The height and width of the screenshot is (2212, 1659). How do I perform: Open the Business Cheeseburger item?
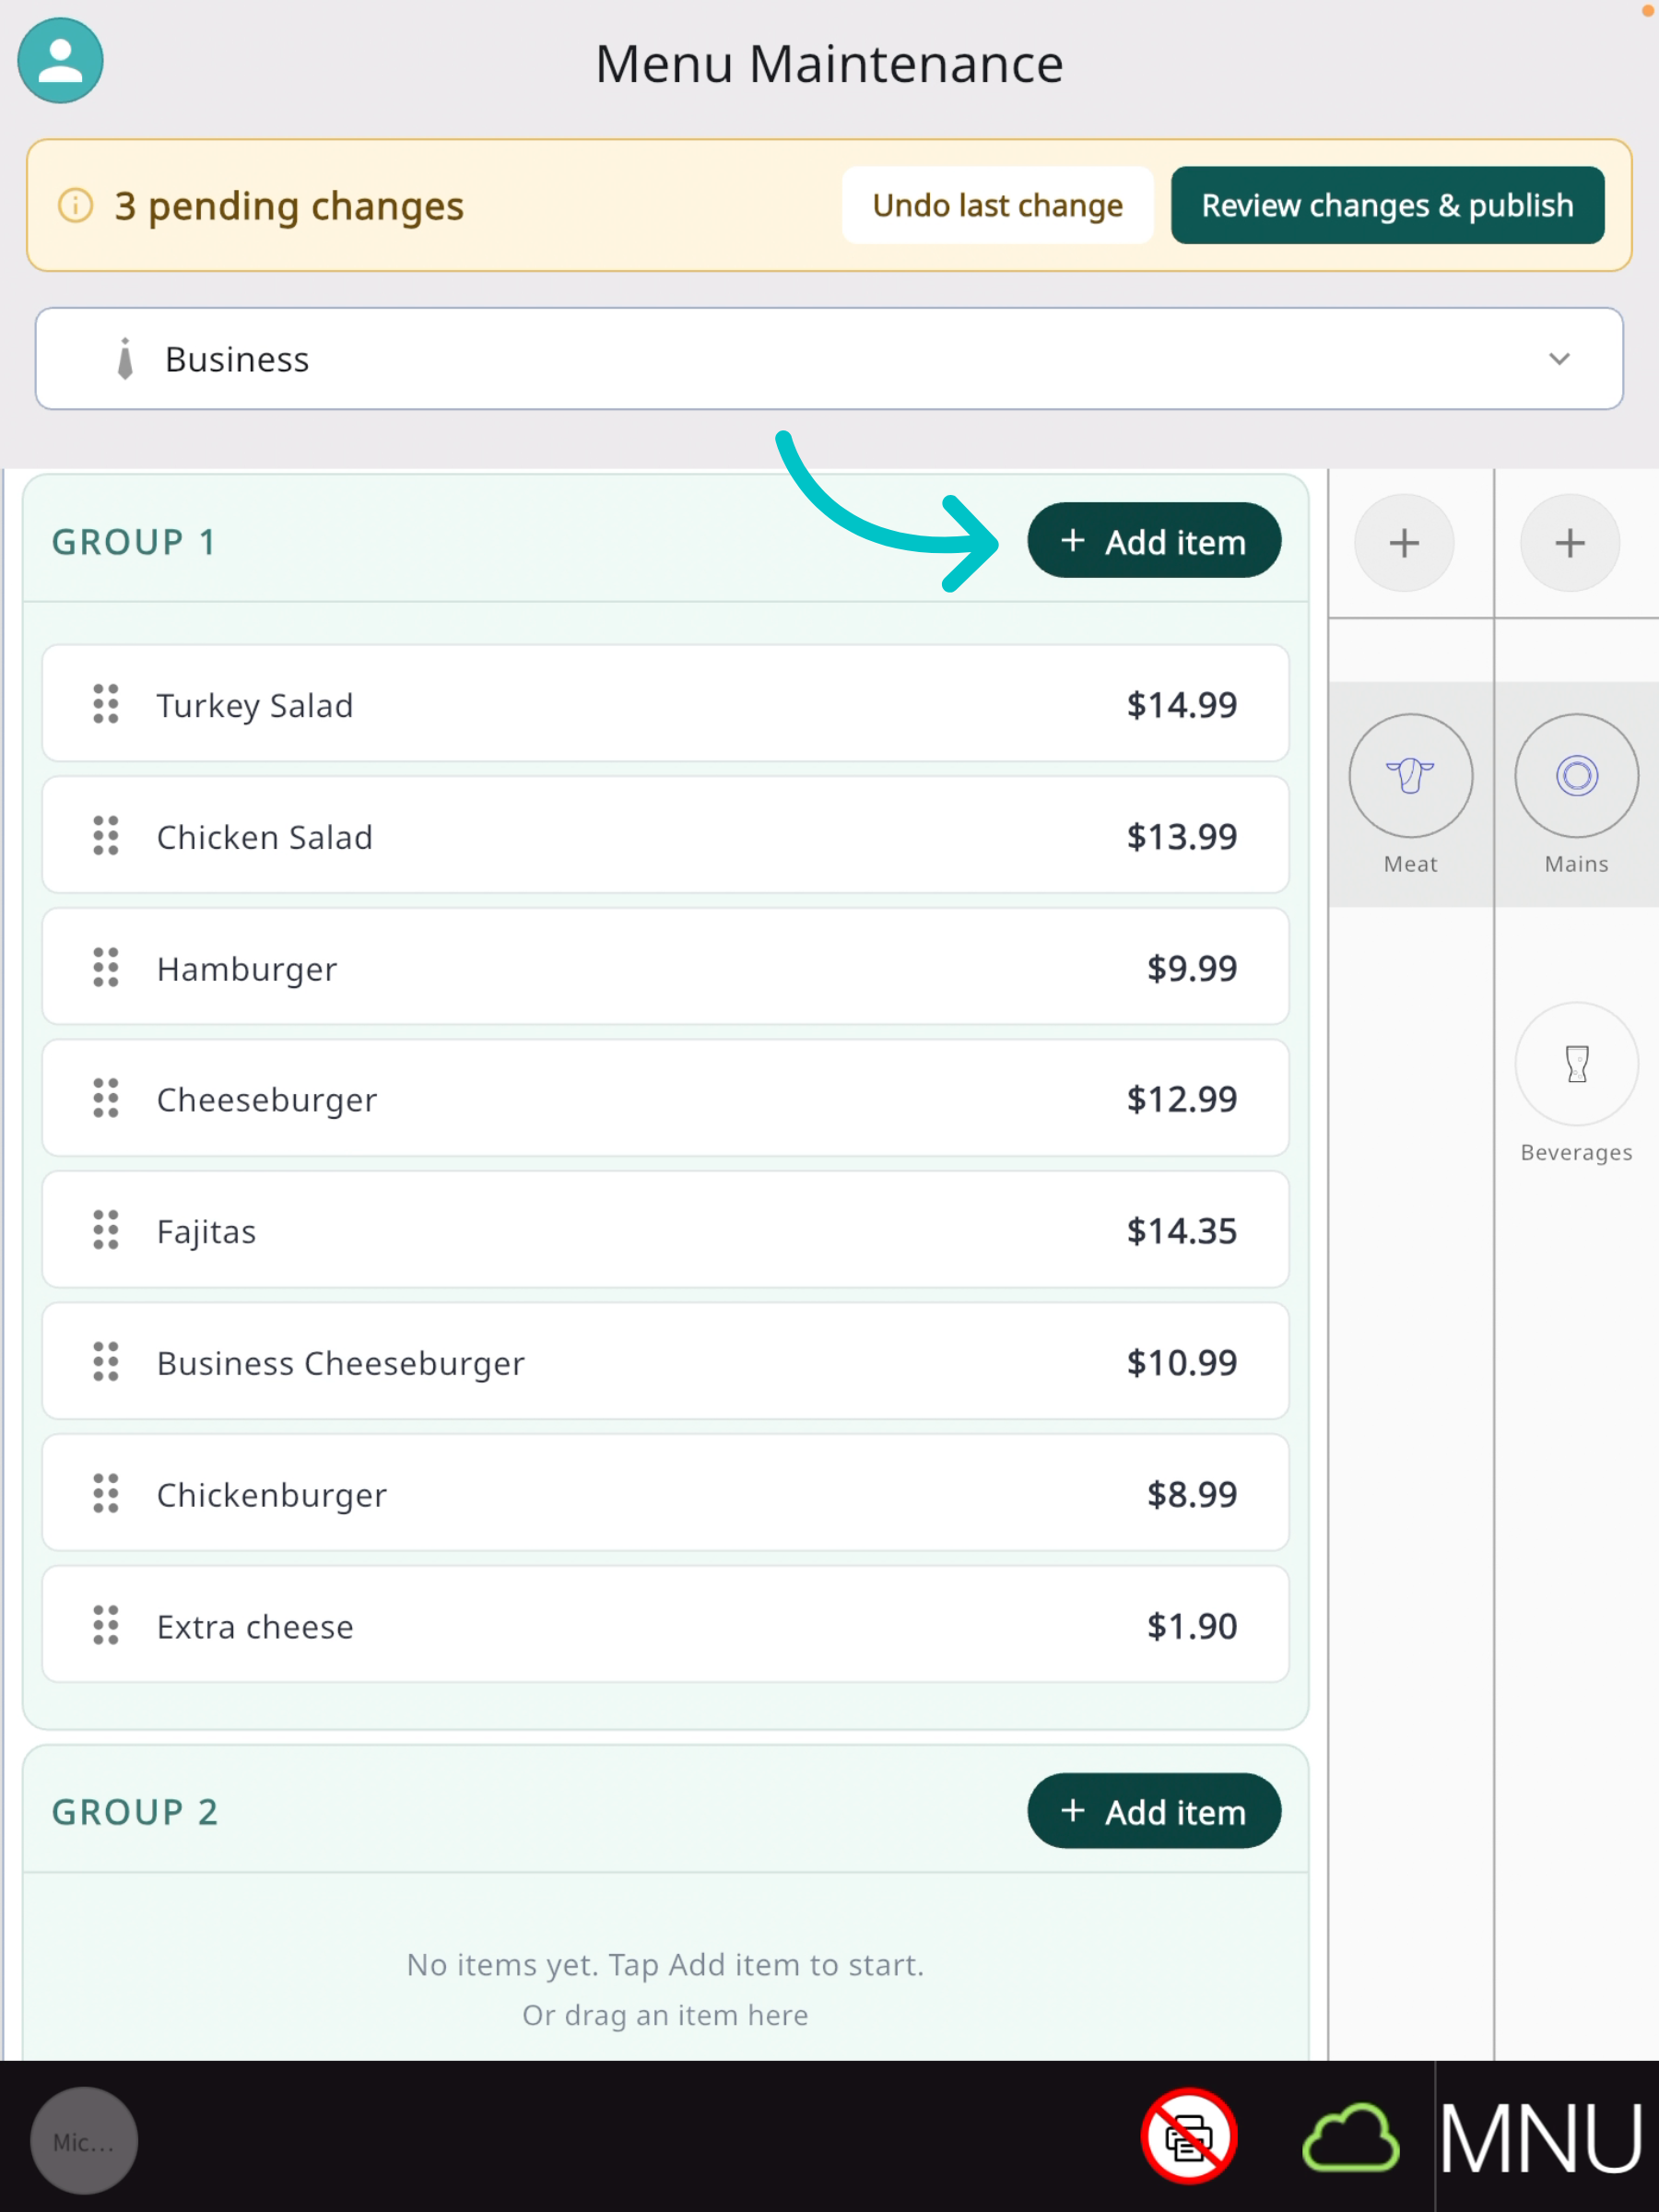point(665,1362)
